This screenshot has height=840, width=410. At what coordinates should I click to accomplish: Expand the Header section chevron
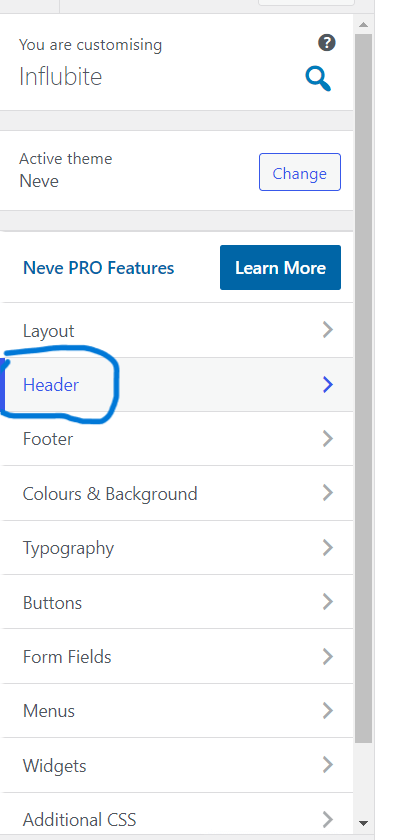pyautogui.click(x=328, y=384)
